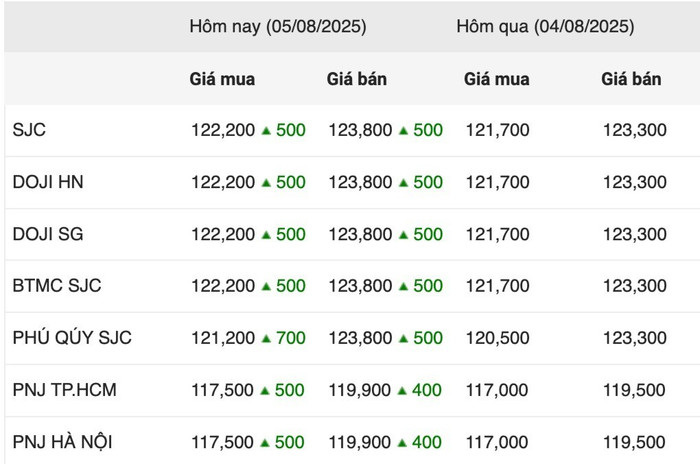
Task: Click the PHÚ QÚY SJC row name
Action: point(72,338)
